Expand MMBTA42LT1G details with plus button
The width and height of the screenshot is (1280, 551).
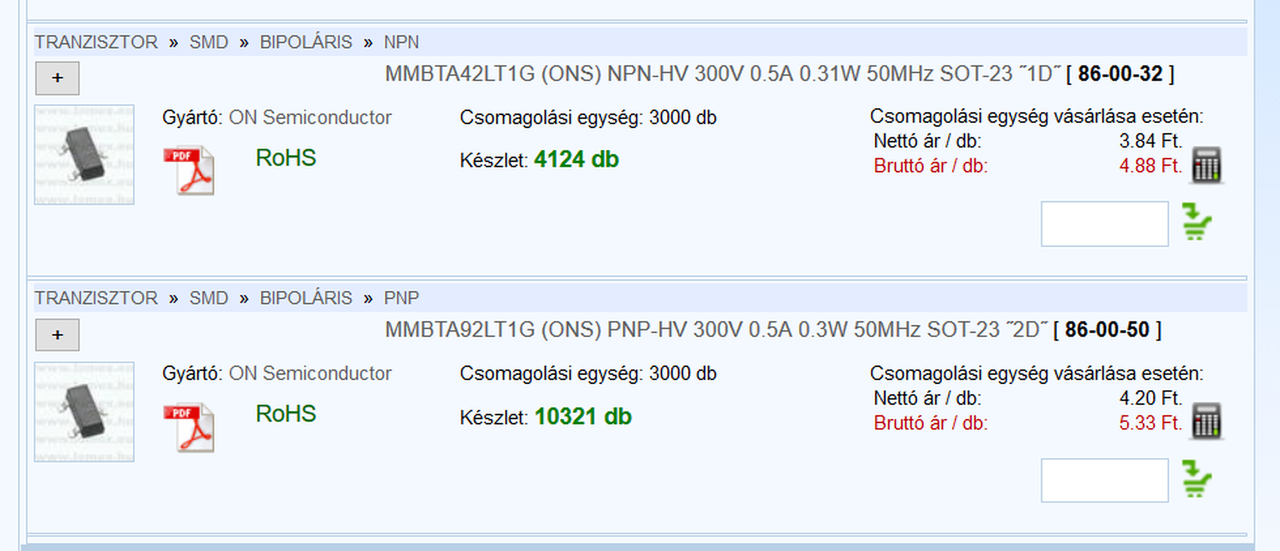coord(57,78)
